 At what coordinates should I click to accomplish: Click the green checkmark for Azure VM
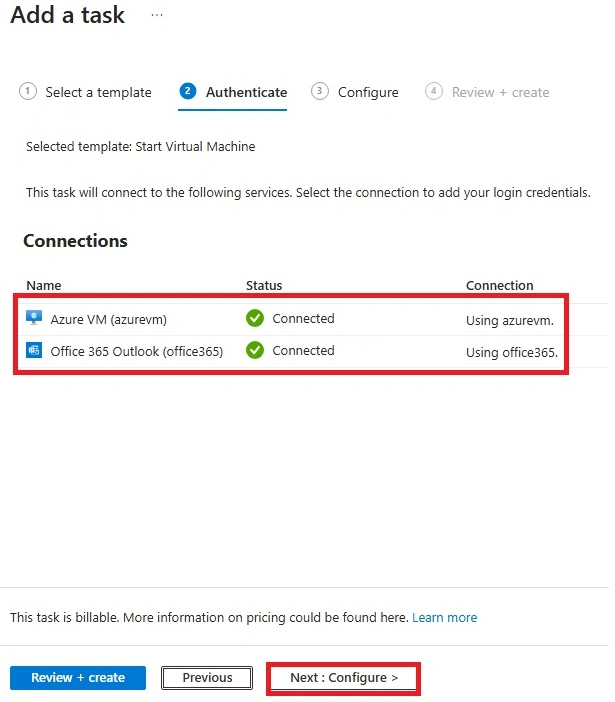(255, 318)
